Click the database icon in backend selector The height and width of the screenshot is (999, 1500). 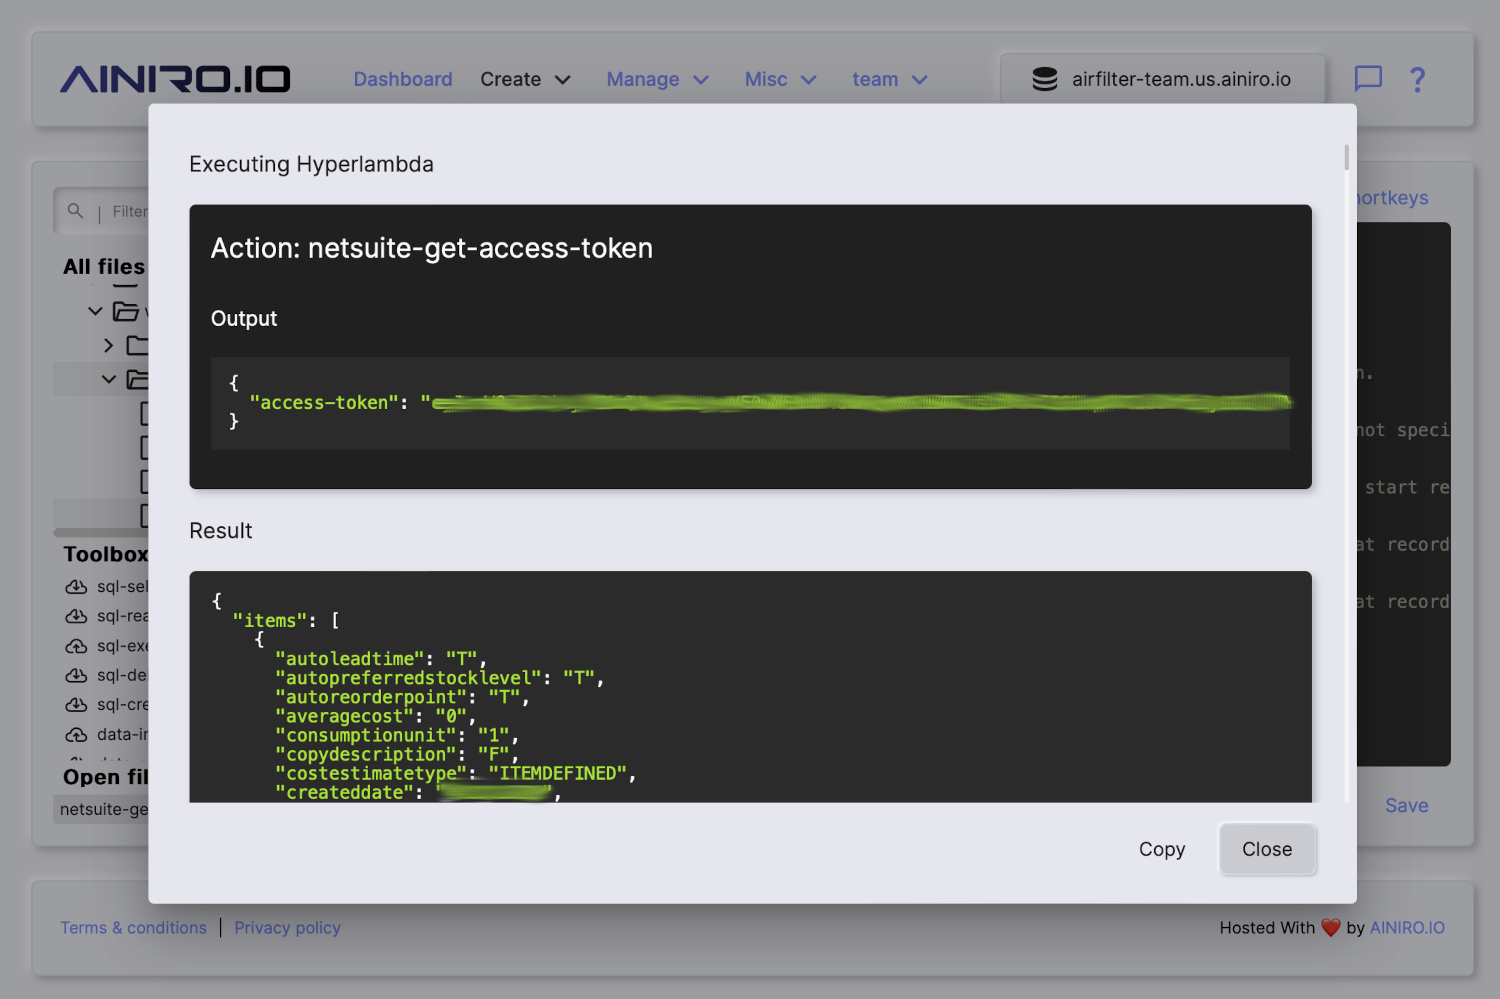pyautogui.click(x=1044, y=79)
